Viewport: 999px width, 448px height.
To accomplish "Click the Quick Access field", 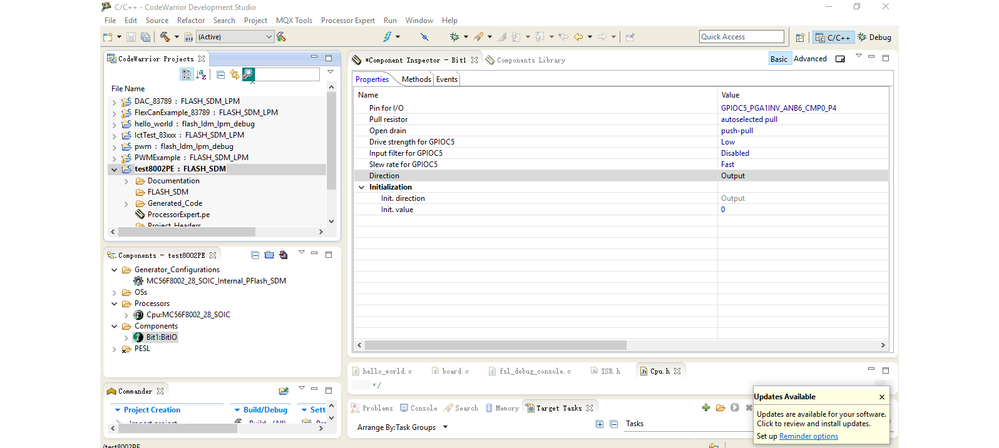I will pyautogui.click(x=742, y=37).
